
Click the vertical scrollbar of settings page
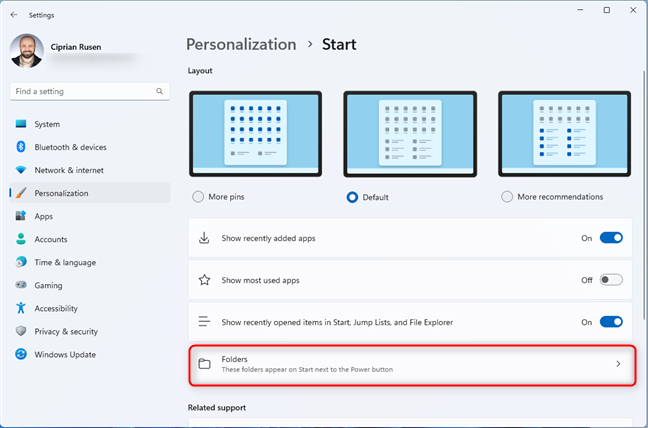click(x=644, y=194)
